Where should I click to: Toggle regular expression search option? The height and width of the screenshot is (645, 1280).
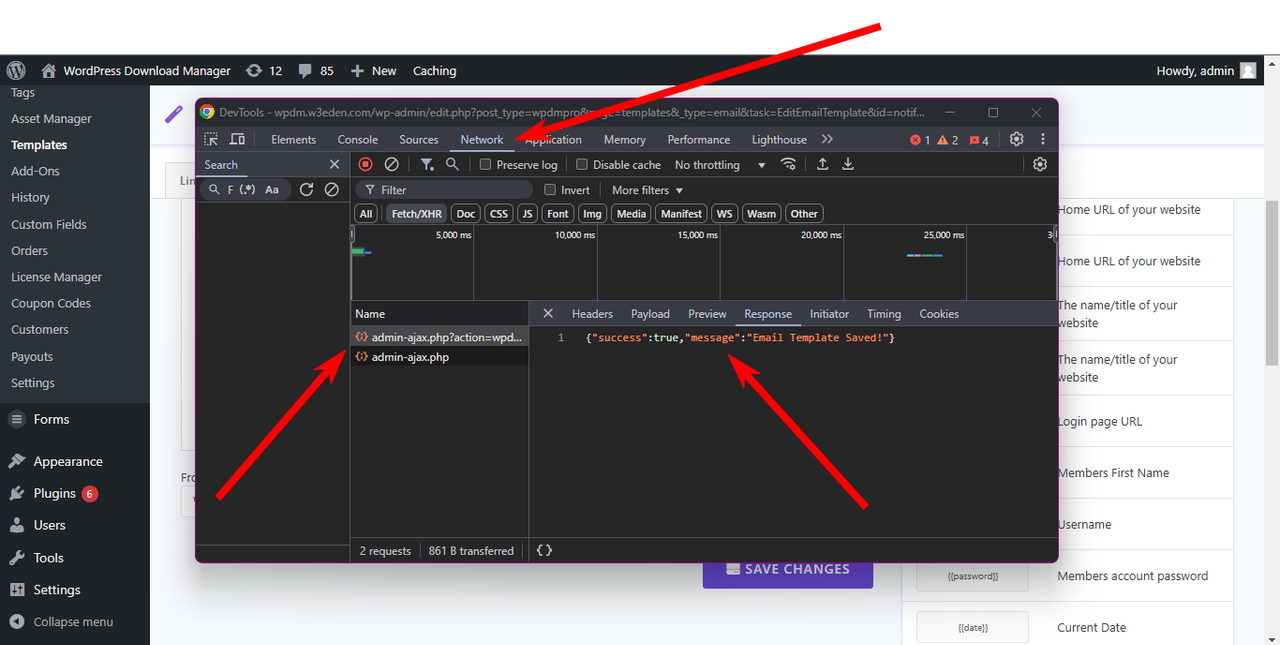click(248, 189)
